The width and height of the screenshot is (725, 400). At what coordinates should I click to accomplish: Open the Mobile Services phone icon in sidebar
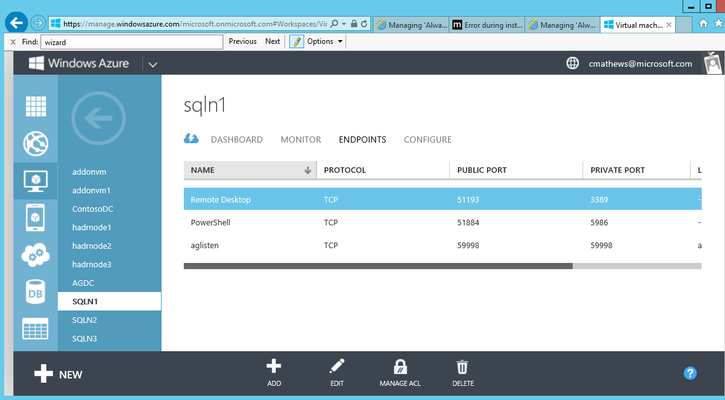(x=36, y=217)
